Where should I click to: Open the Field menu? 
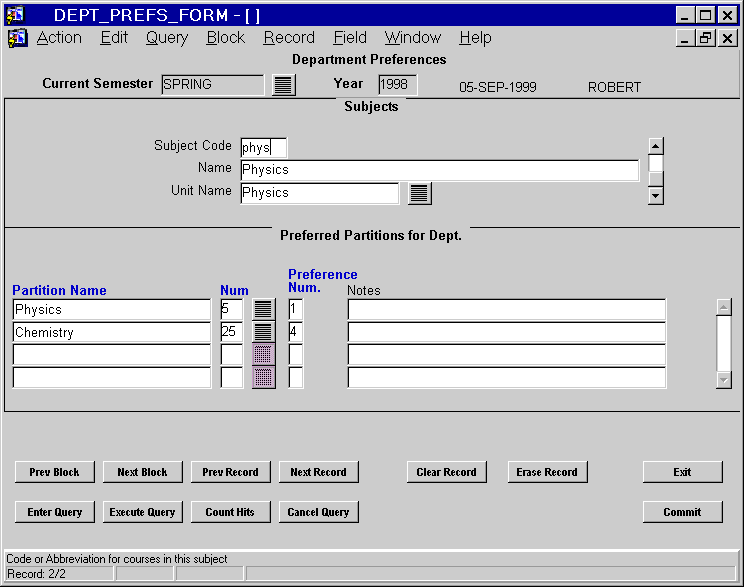click(350, 37)
